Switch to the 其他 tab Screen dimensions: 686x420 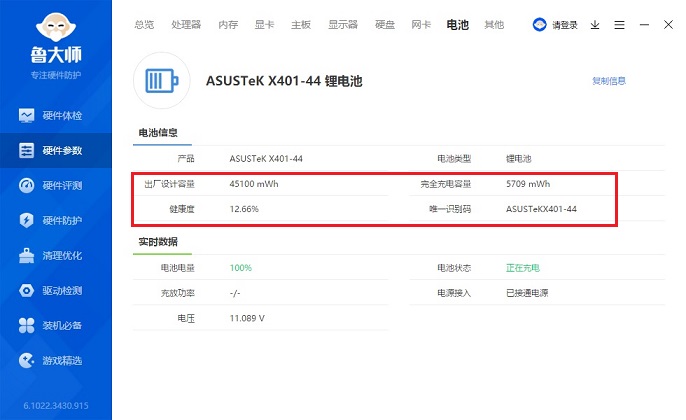pyautogui.click(x=494, y=24)
